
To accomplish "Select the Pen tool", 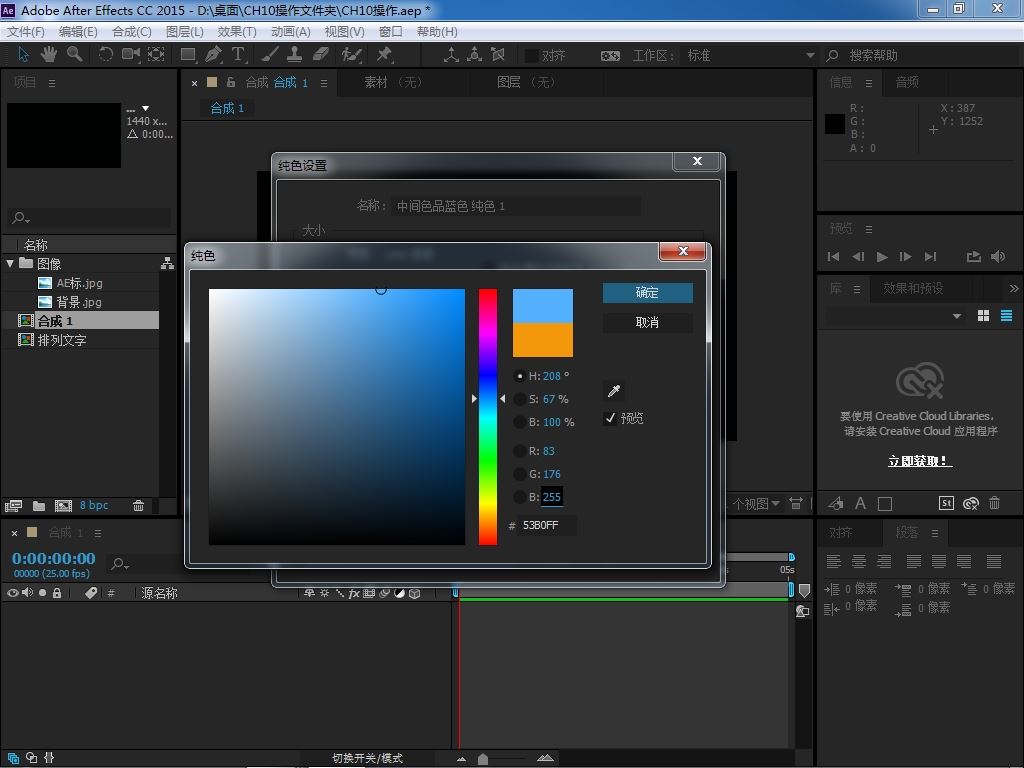I will [x=213, y=54].
